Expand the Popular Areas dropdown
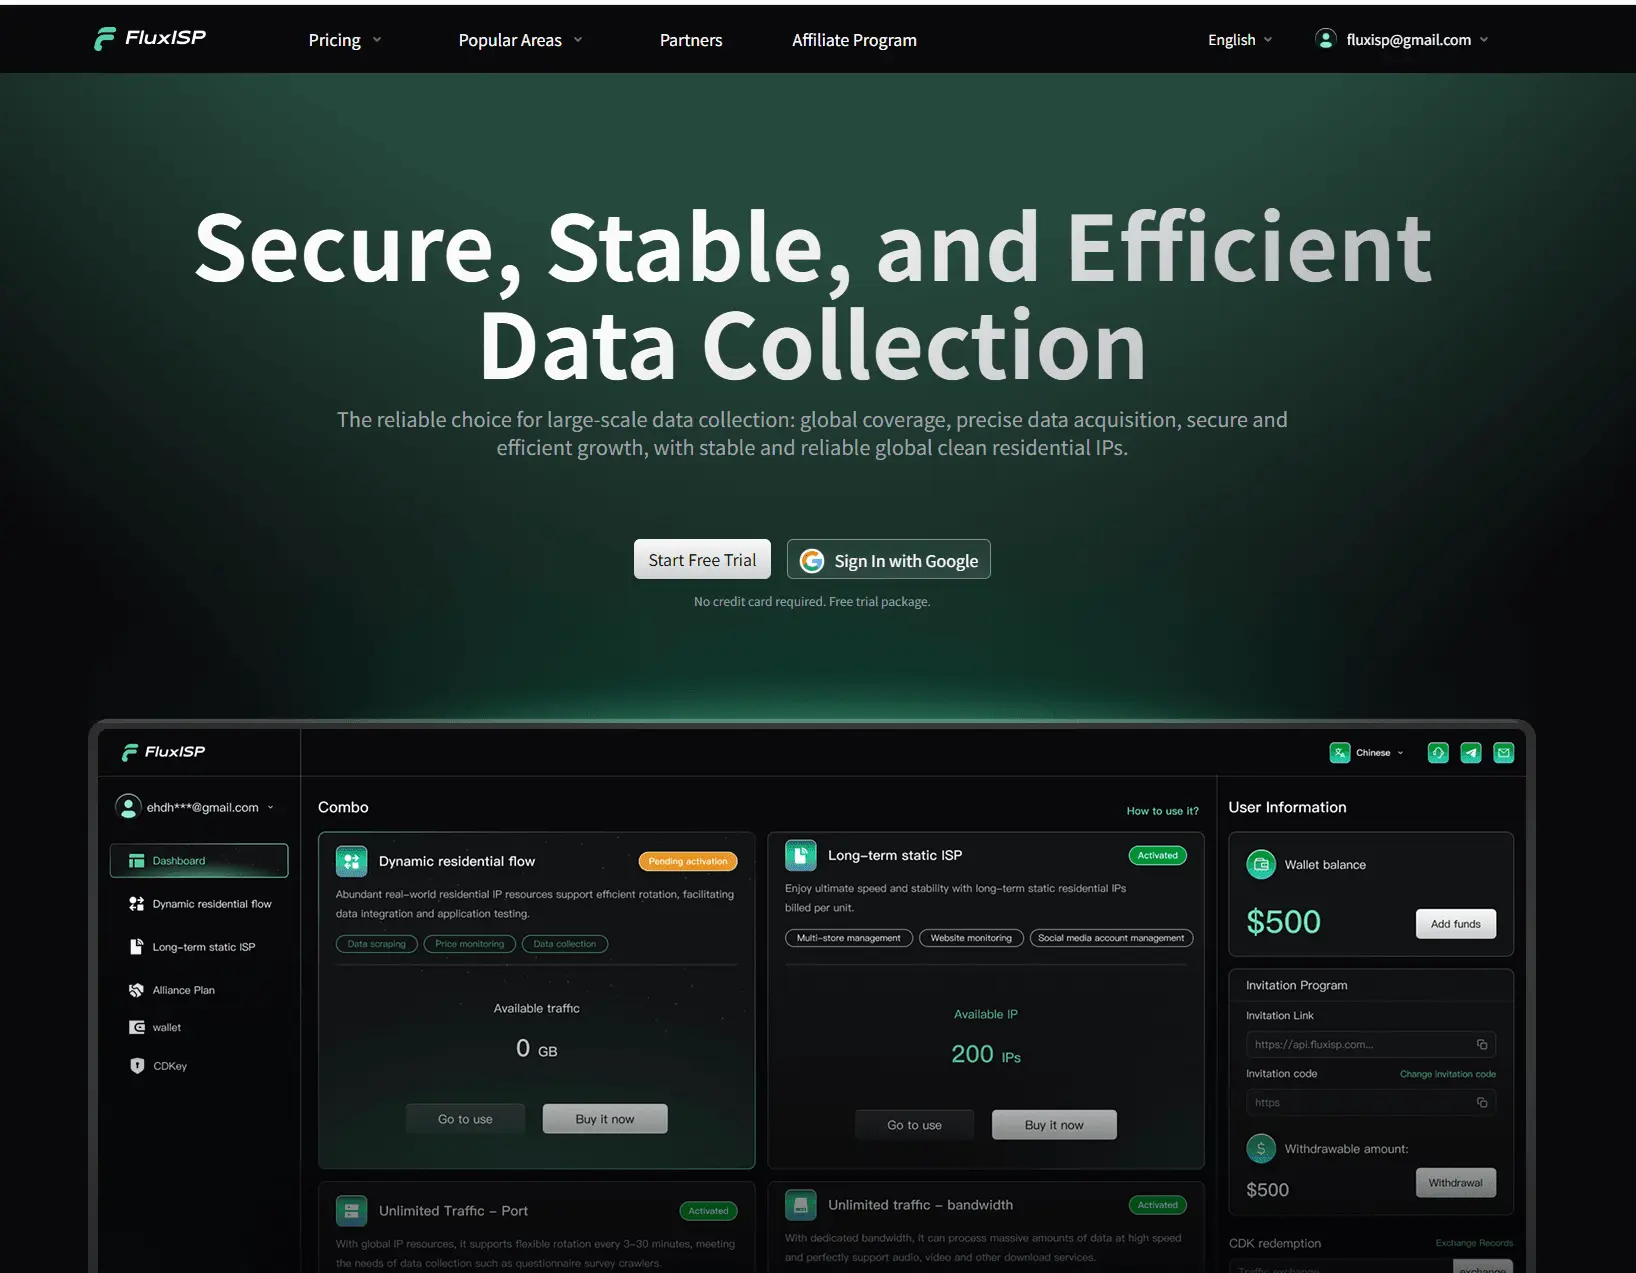This screenshot has height=1273, width=1636. [x=520, y=40]
